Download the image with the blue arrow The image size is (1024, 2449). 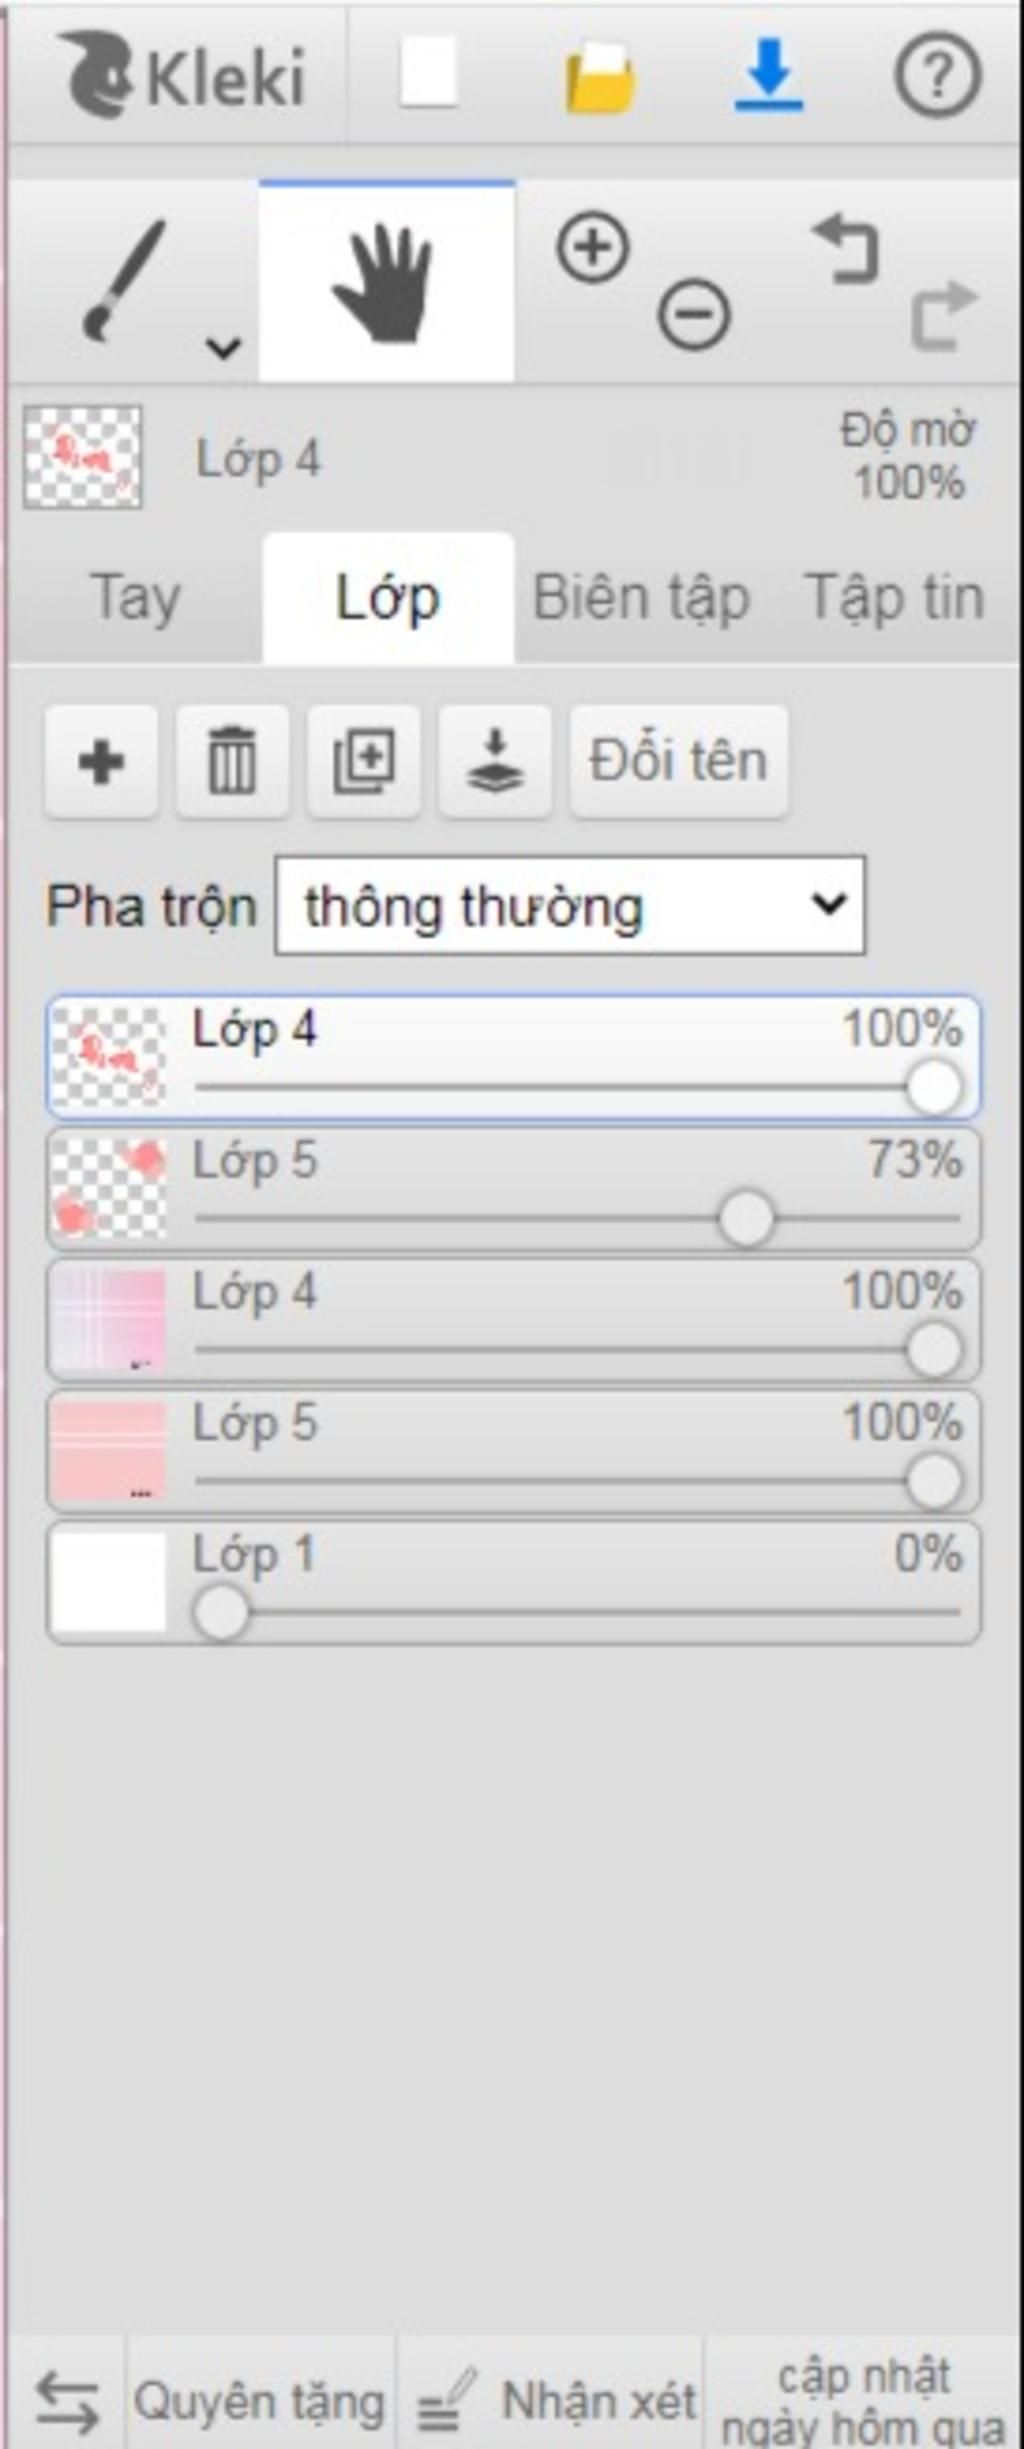pos(768,75)
